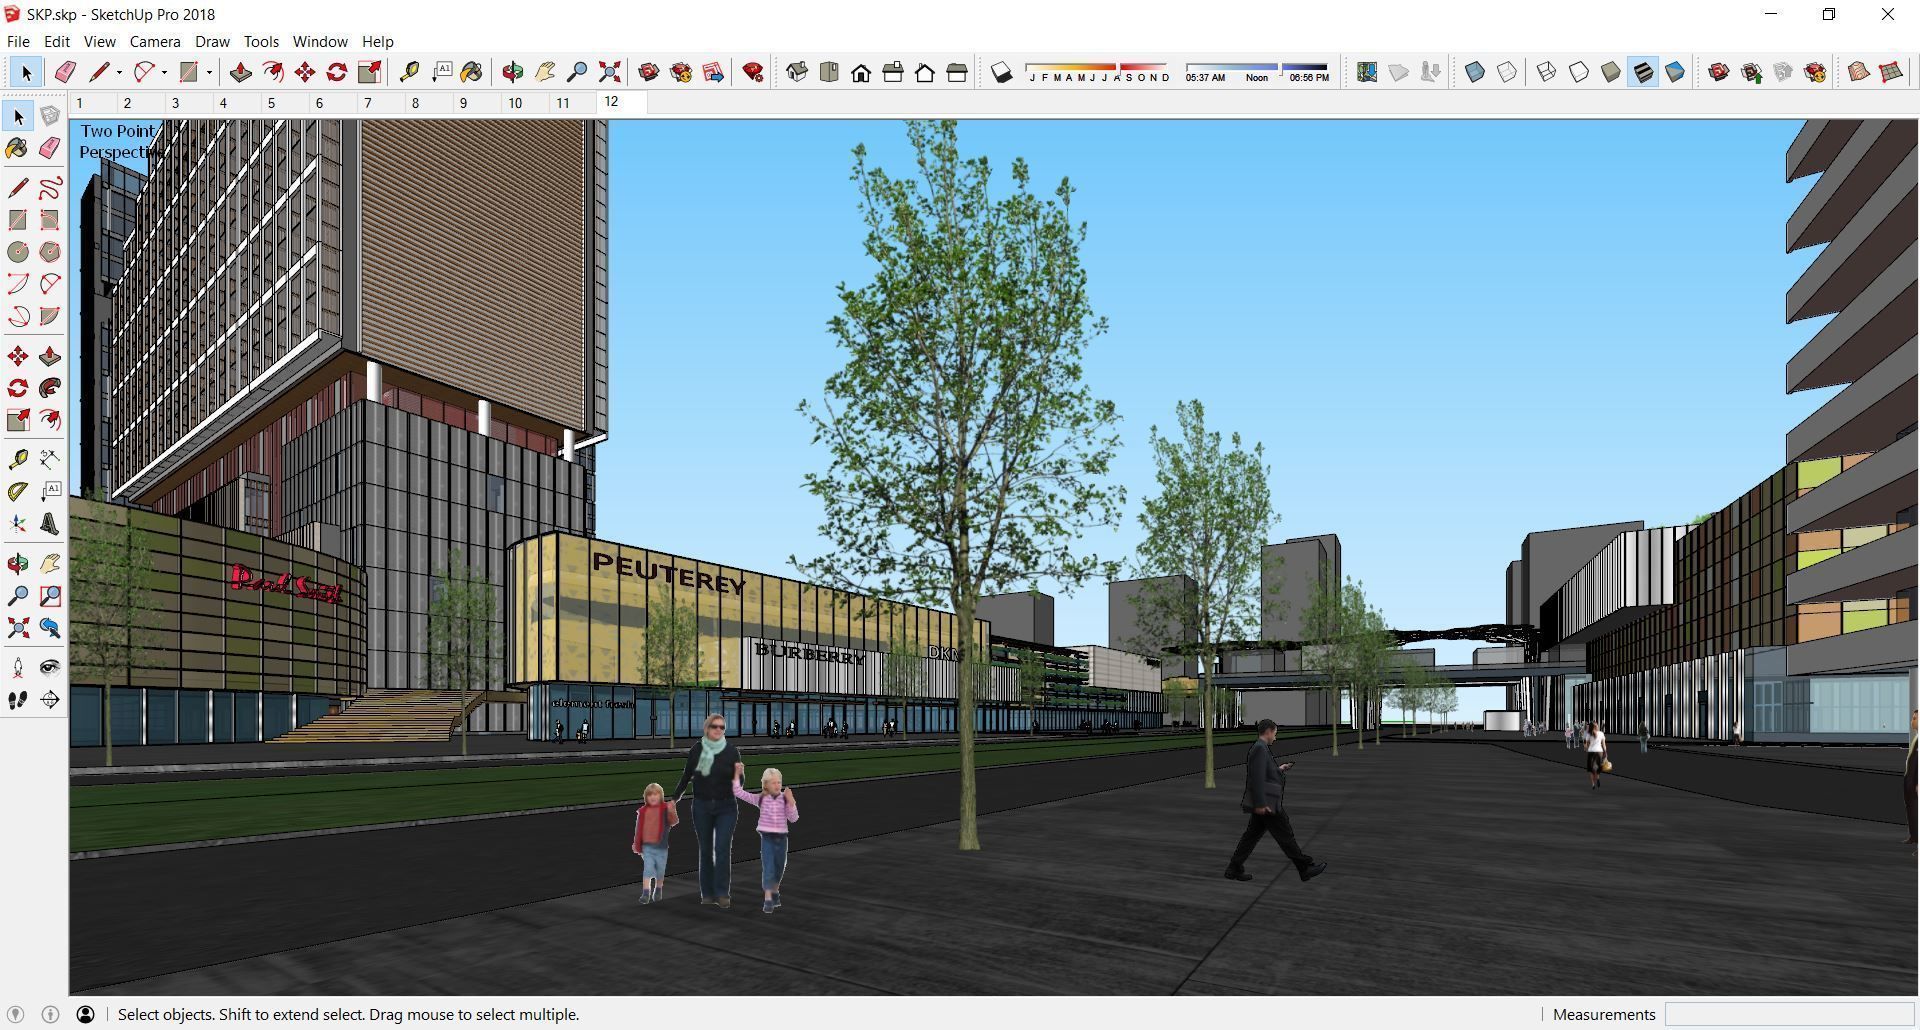The width and height of the screenshot is (1920, 1030).
Task: Click the Send to LayOut icon
Action: [713, 72]
